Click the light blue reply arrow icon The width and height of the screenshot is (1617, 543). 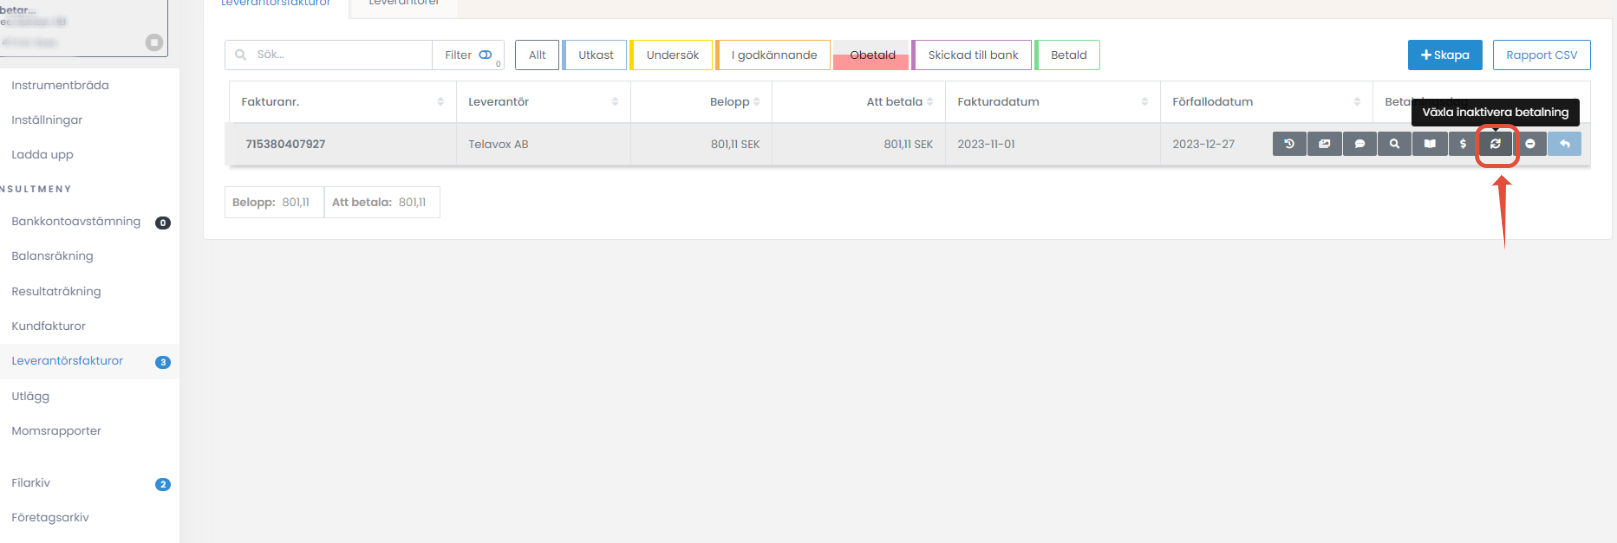coord(1565,144)
